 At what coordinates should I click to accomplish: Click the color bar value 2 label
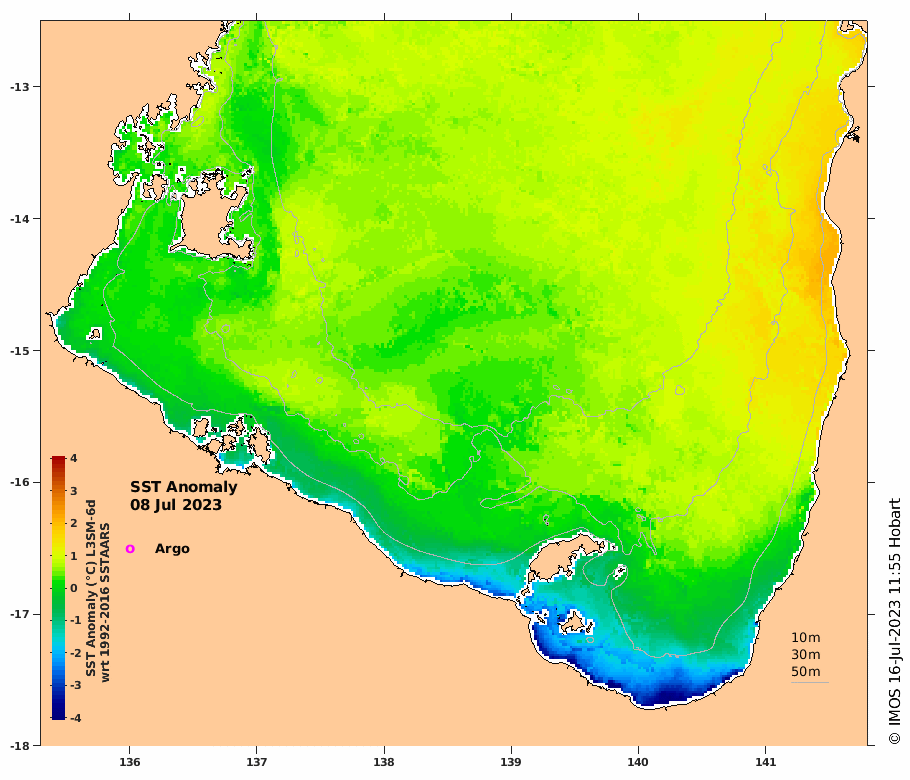74,523
